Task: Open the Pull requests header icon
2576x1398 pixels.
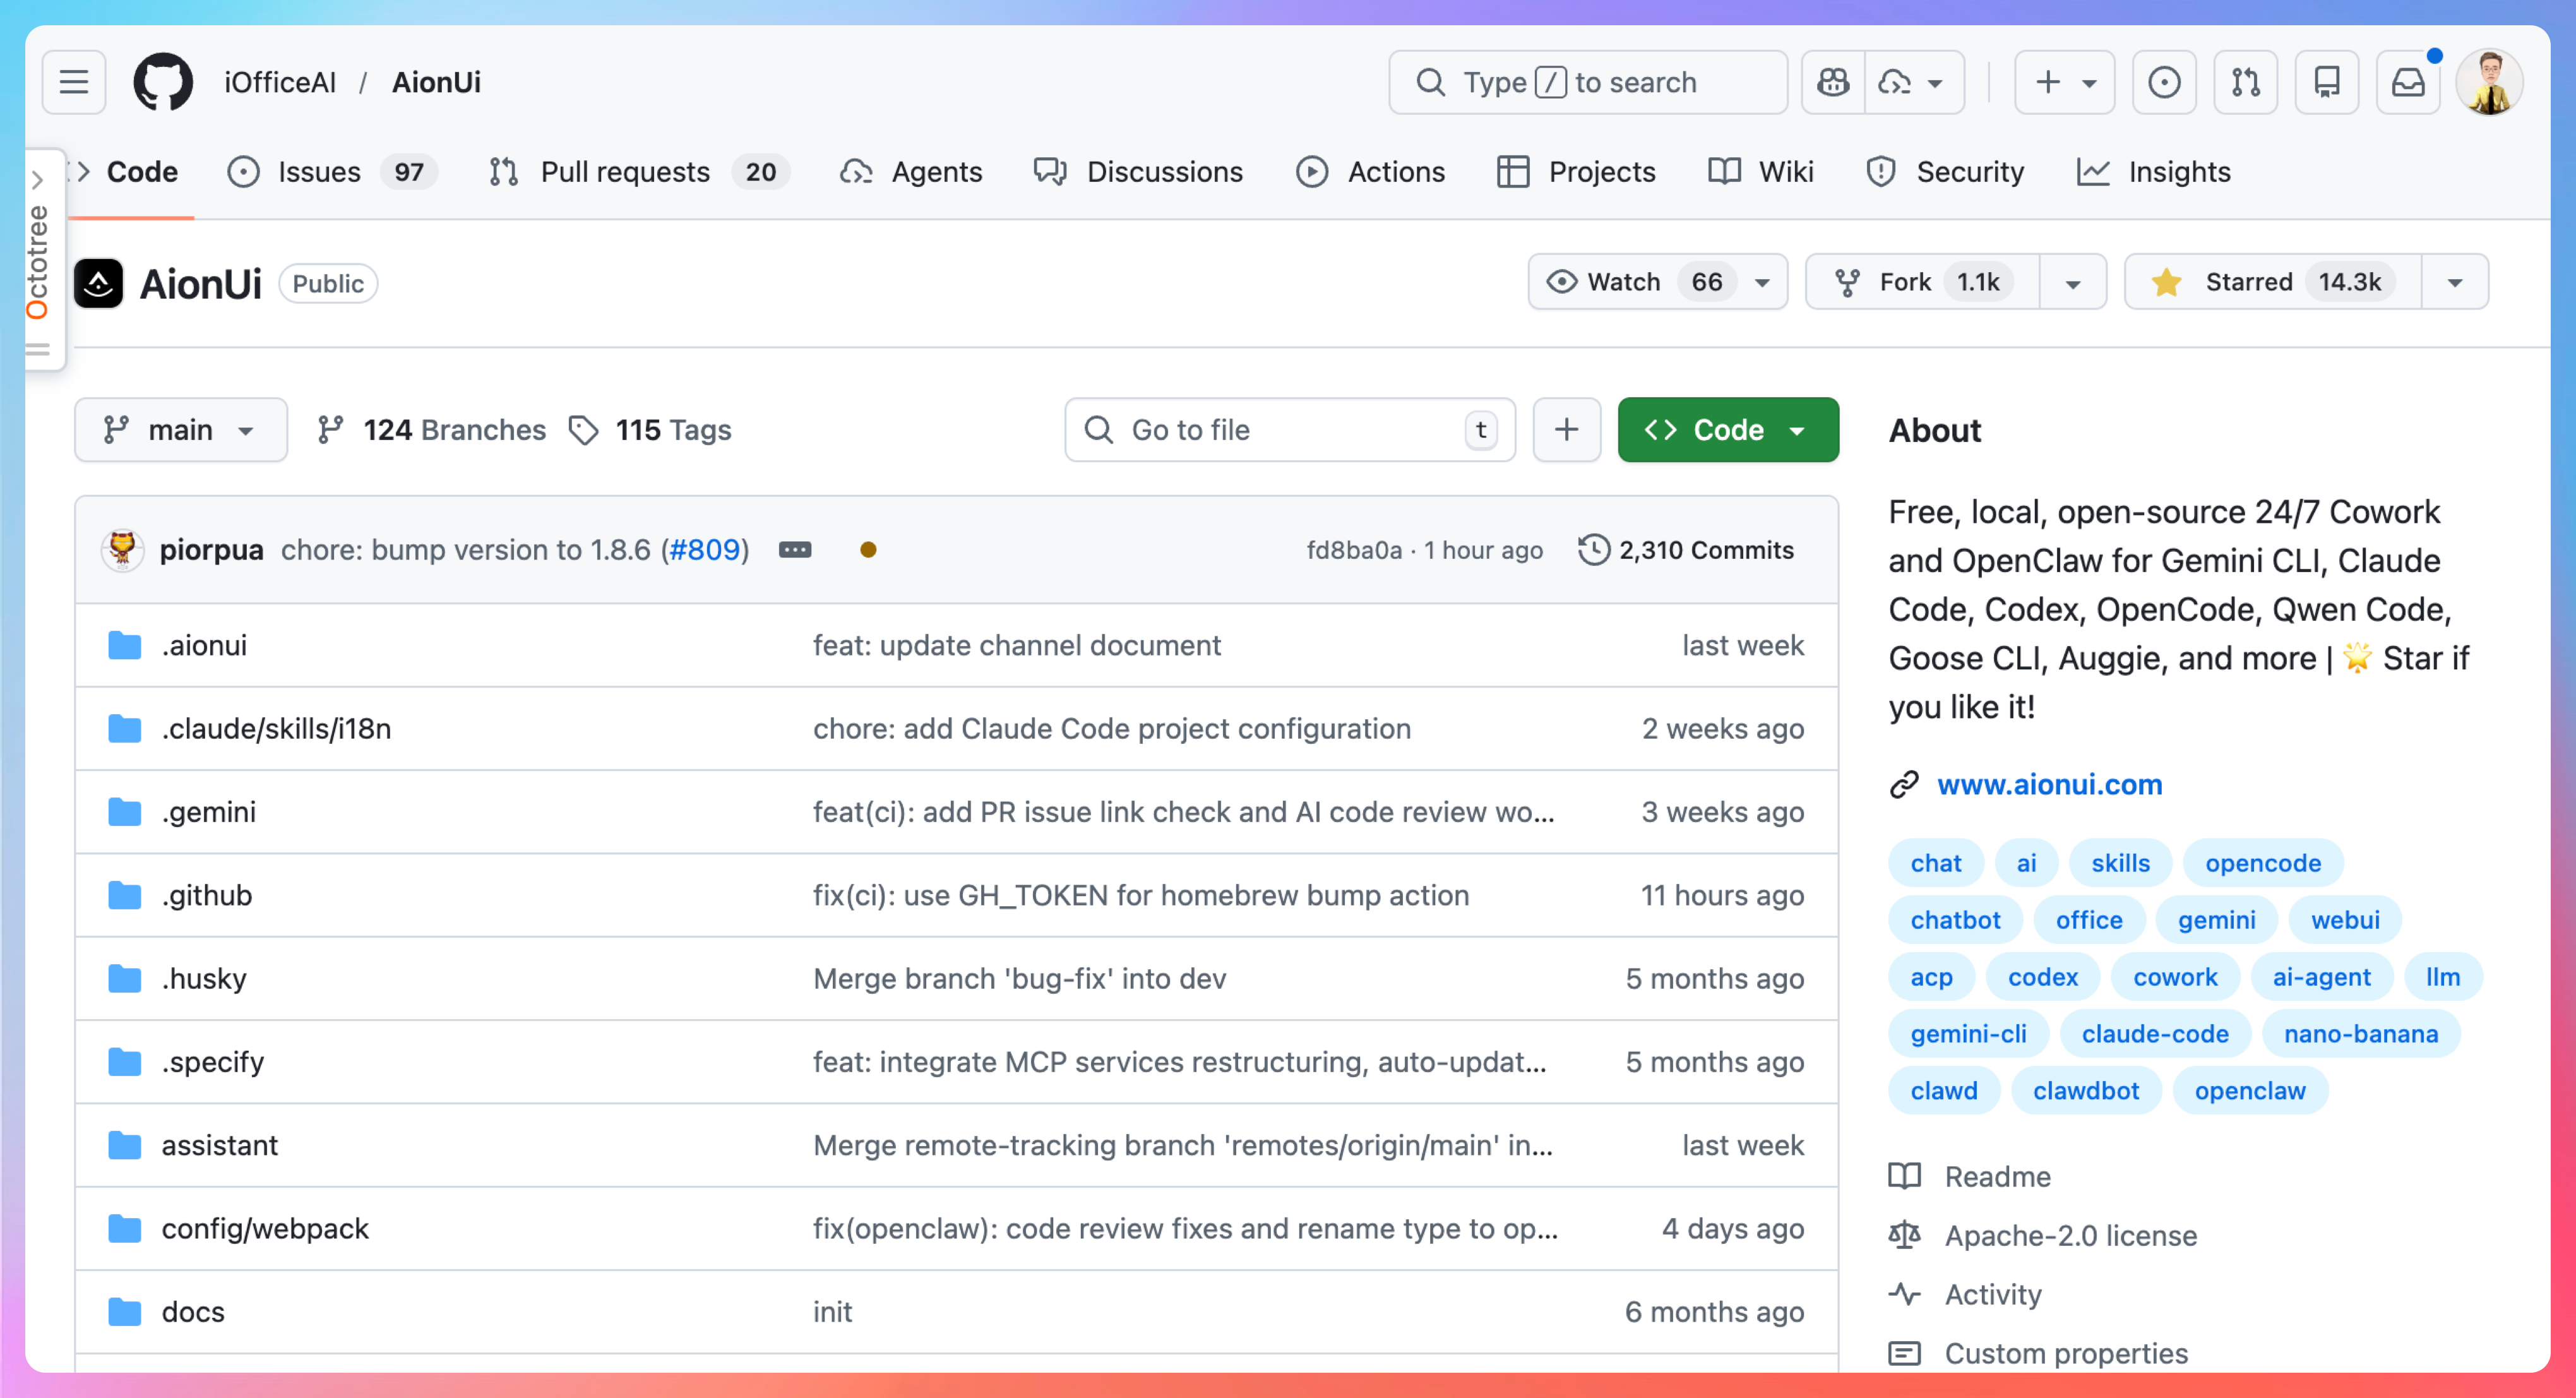Action: [x=2245, y=82]
